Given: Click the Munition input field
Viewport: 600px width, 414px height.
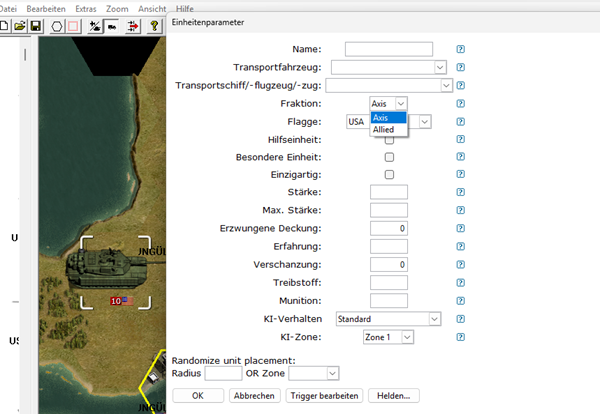Looking at the screenshot, I should pyautogui.click(x=389, y=301).
